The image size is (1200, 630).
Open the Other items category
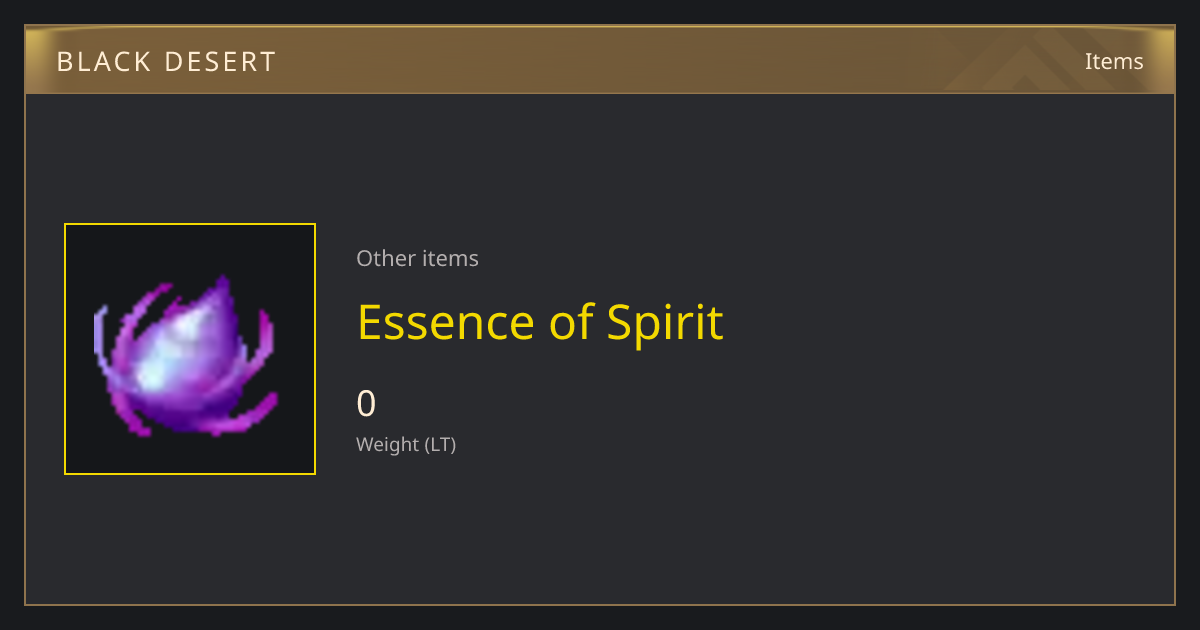(417, 258)
